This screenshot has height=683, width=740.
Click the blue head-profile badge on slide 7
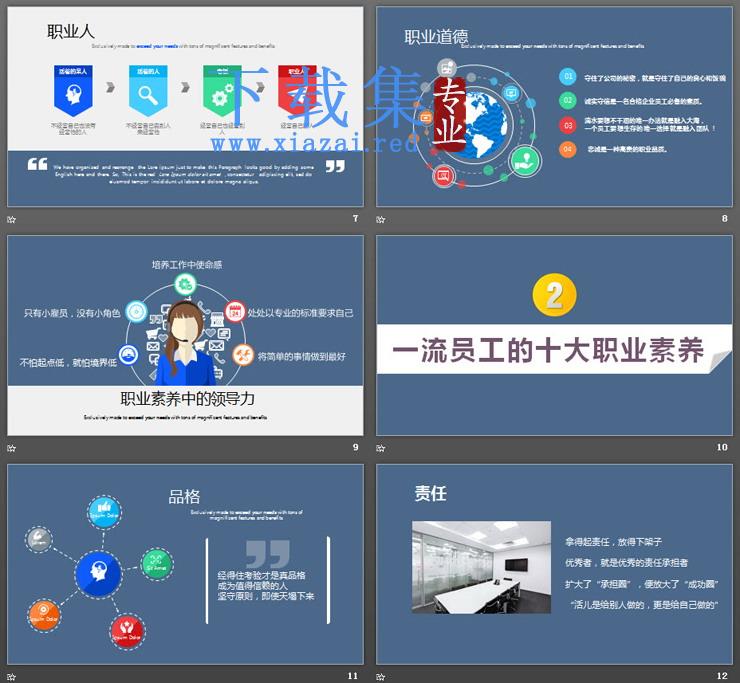click(73, 91)
